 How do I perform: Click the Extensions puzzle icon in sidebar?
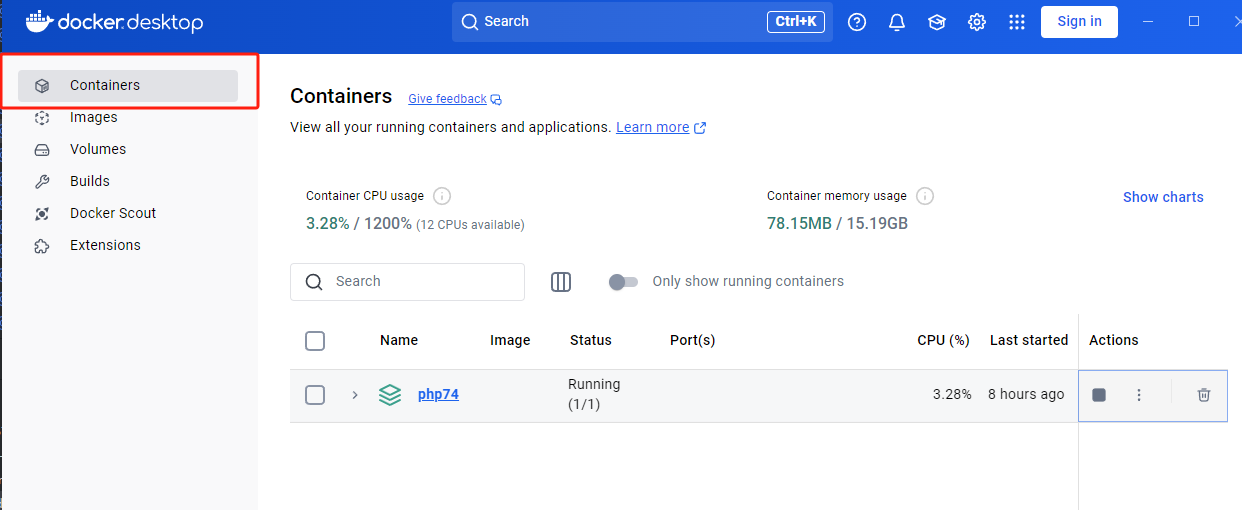pos(42,246)
